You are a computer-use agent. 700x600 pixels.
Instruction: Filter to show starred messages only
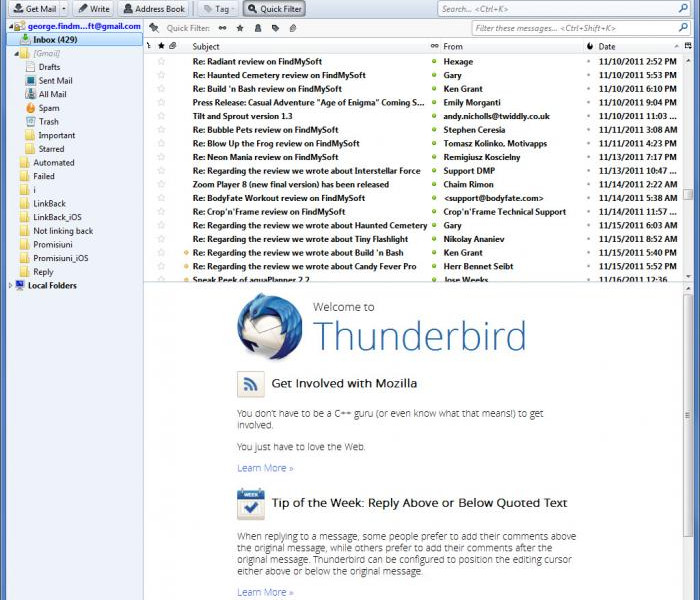tap(240, 28)
